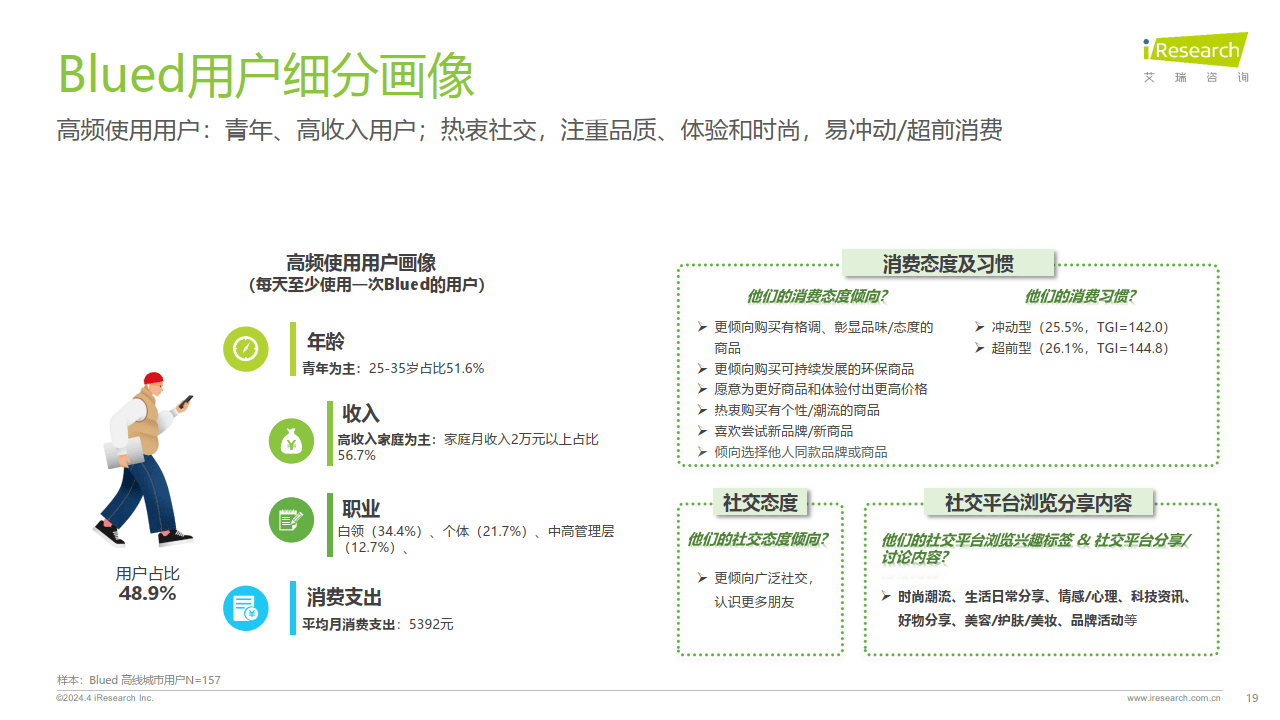Click the 收入 heading

click(361, 413)
